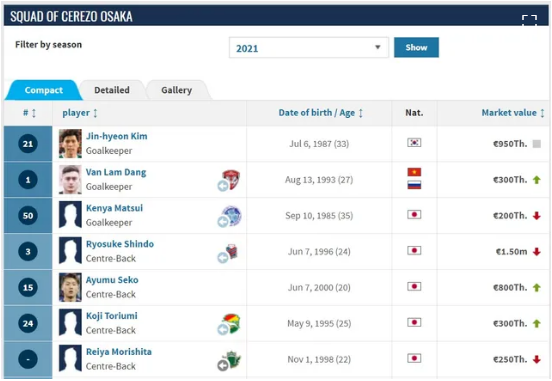Sort by Date of birth / Age
The image size is (552, 381).
tap(320, 113)
